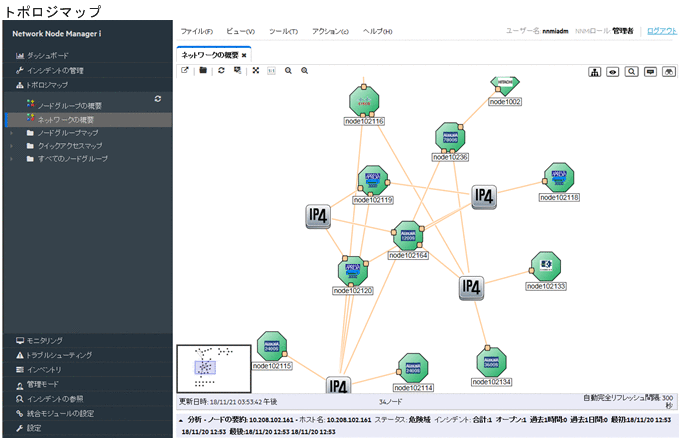Click the open folder toolbar icon

[x=203, y=71]
